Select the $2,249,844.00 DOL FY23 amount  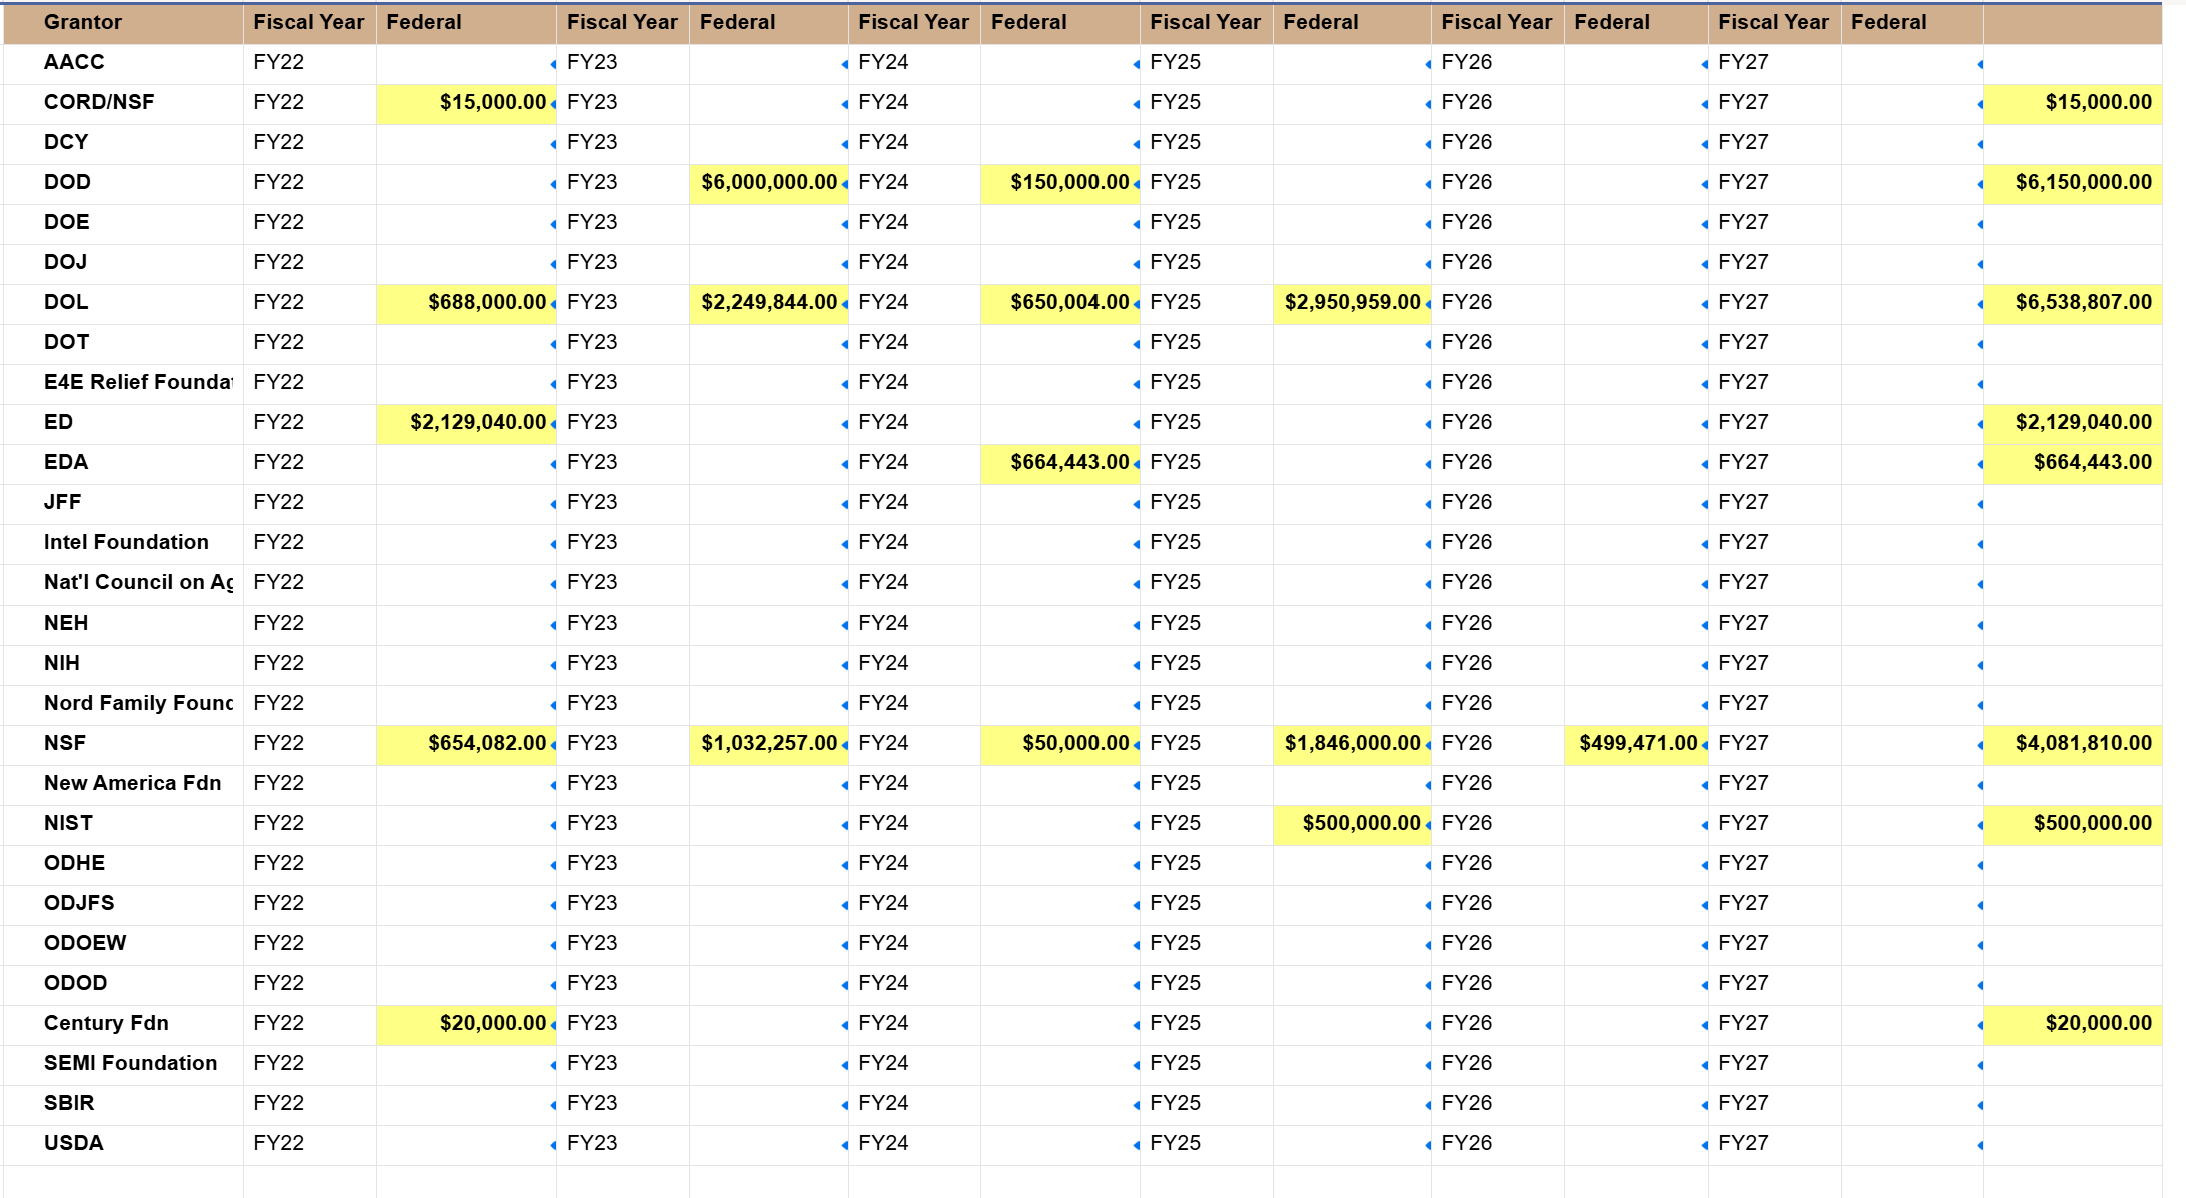(768, 303)
